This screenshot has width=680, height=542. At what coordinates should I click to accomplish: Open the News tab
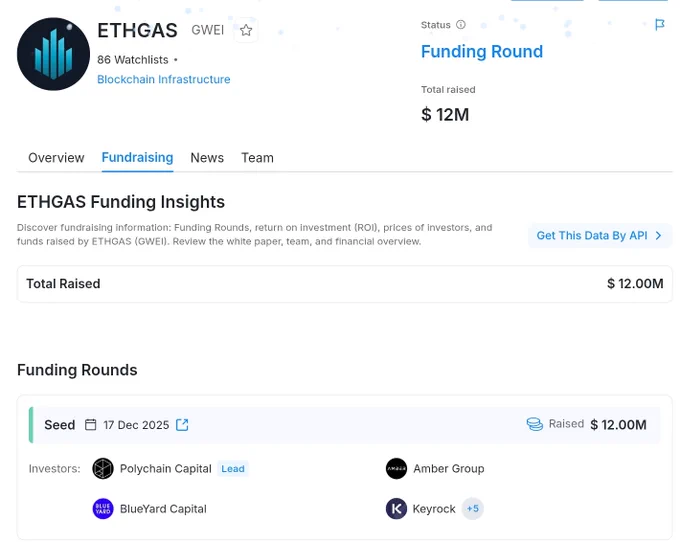[x=207, y=158]
